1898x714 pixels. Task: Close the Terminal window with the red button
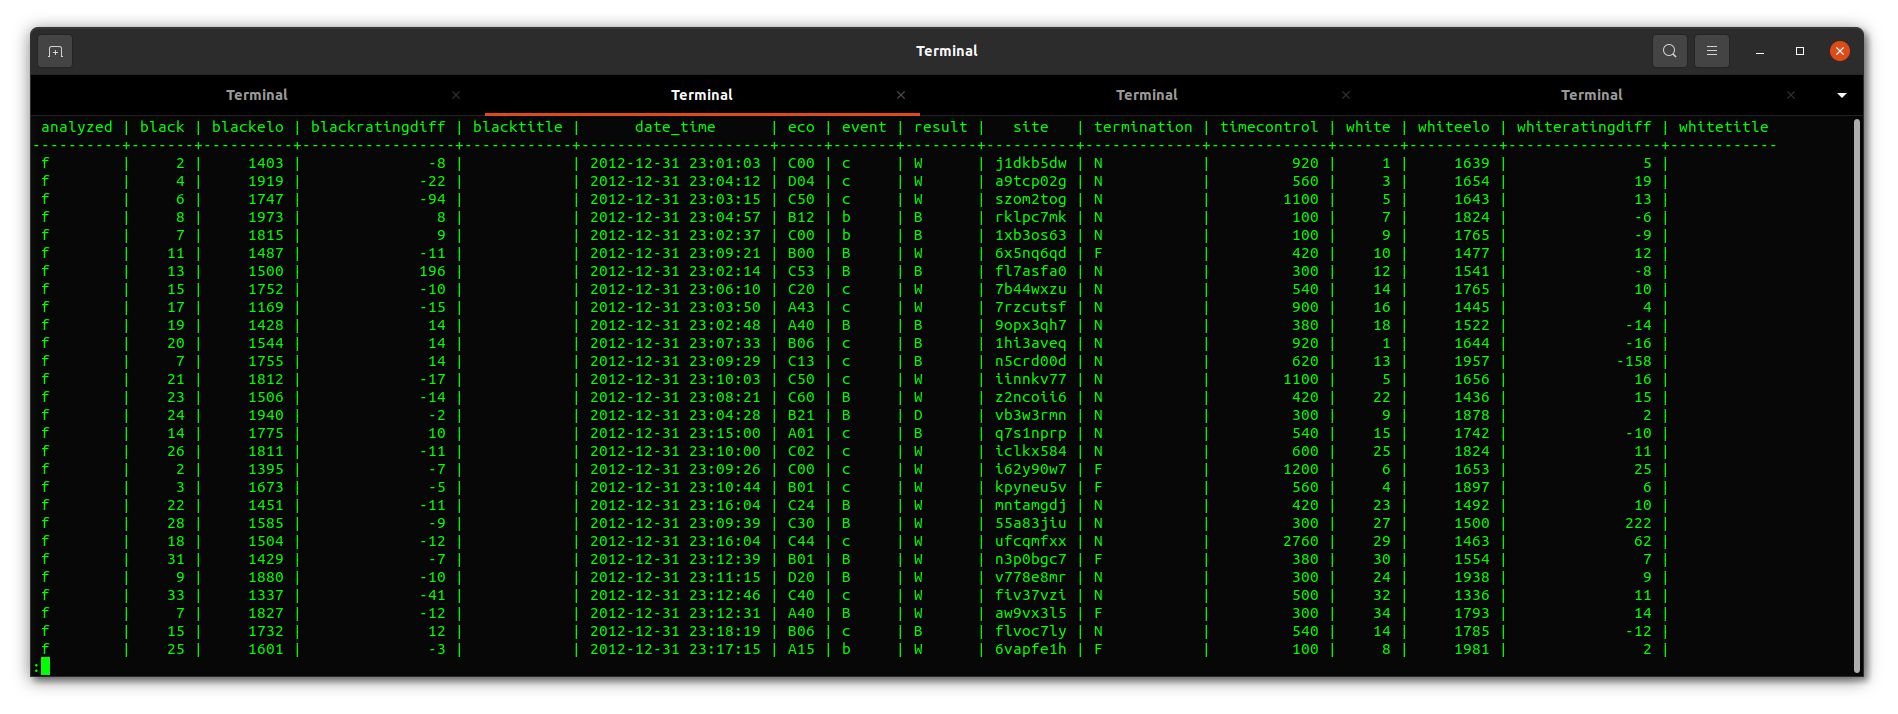[x=1840, y=51]
